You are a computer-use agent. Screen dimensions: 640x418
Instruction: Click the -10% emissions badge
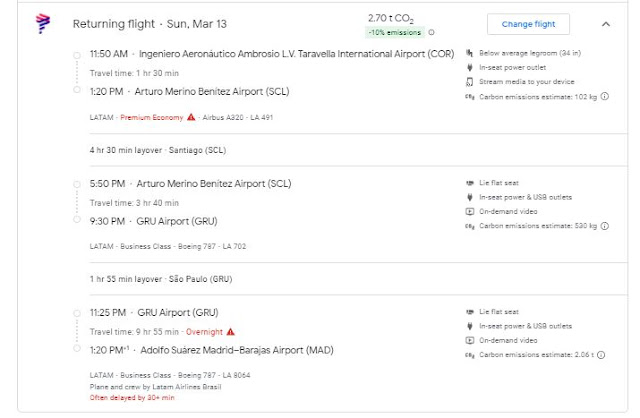tap(394, 31)
